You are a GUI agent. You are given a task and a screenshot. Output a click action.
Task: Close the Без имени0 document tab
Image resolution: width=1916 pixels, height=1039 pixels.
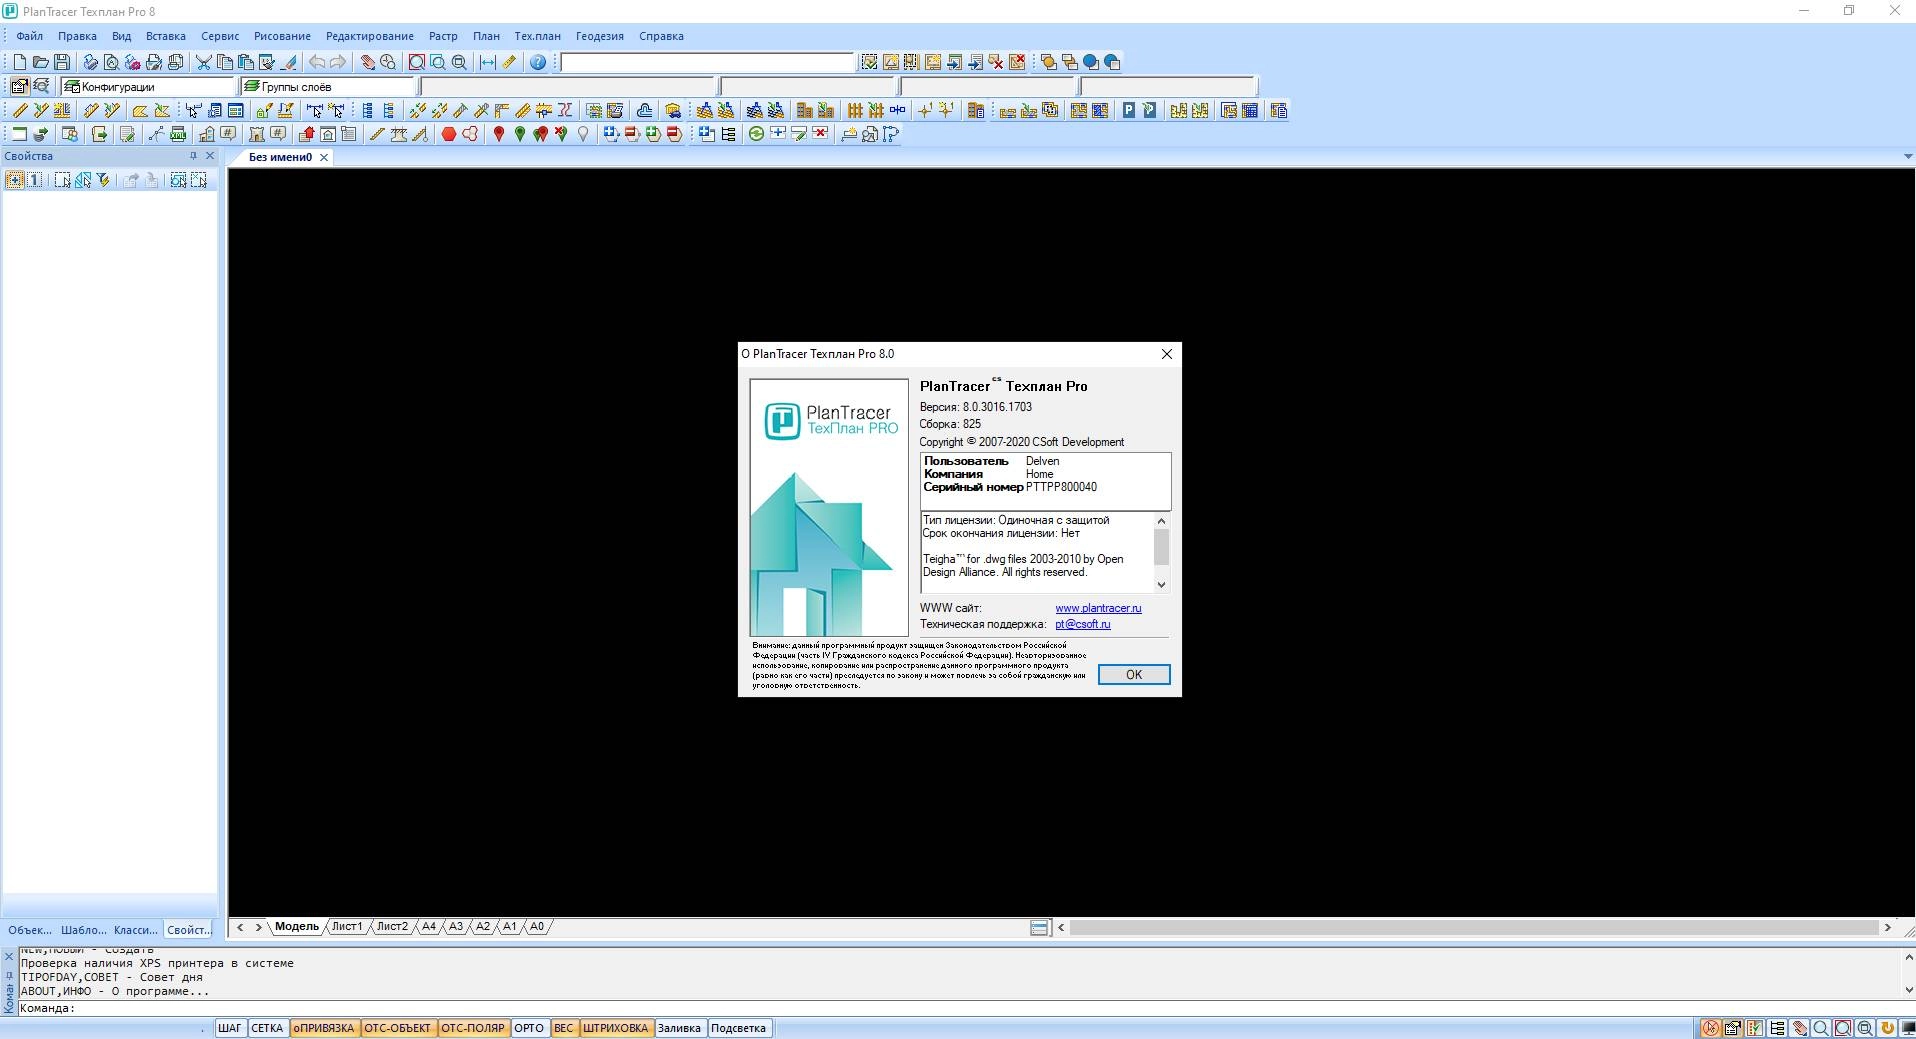point(324,158)
